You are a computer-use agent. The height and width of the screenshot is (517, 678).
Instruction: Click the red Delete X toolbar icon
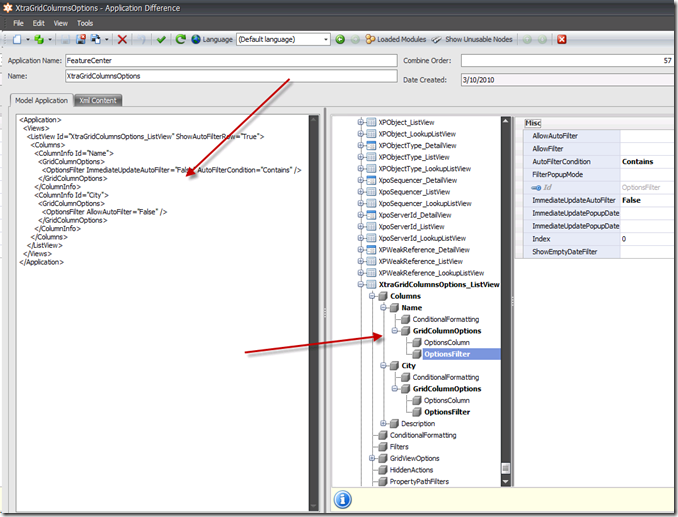tap(122, 39)
